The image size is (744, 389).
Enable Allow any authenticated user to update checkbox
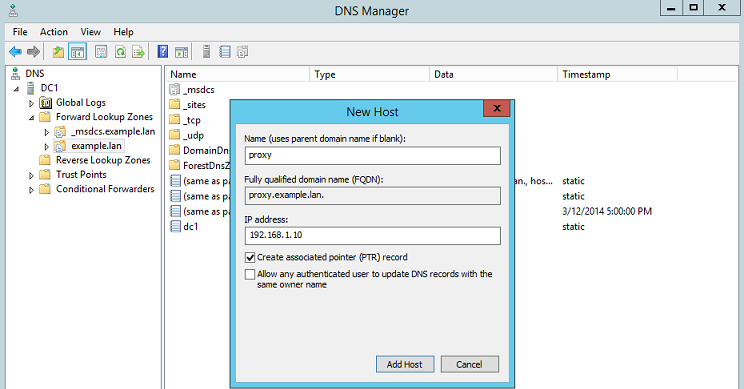(250, 274)
